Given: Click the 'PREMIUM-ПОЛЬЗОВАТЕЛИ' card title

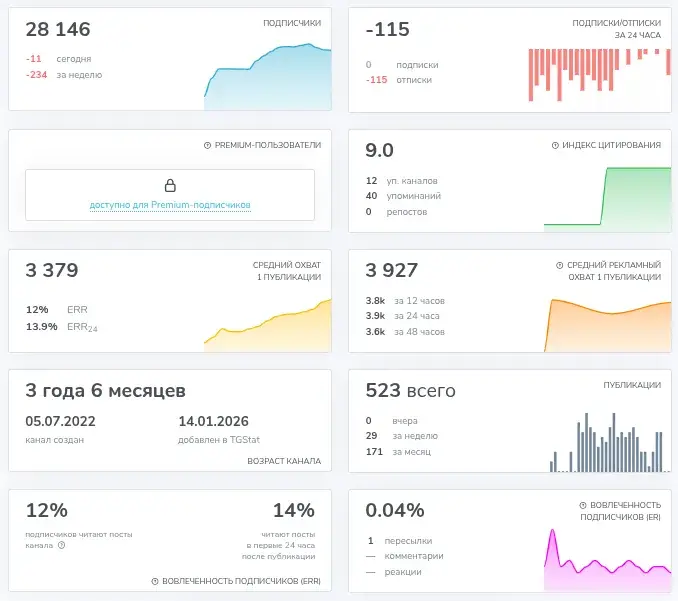Looking at the screenshot, I should 268,145.
